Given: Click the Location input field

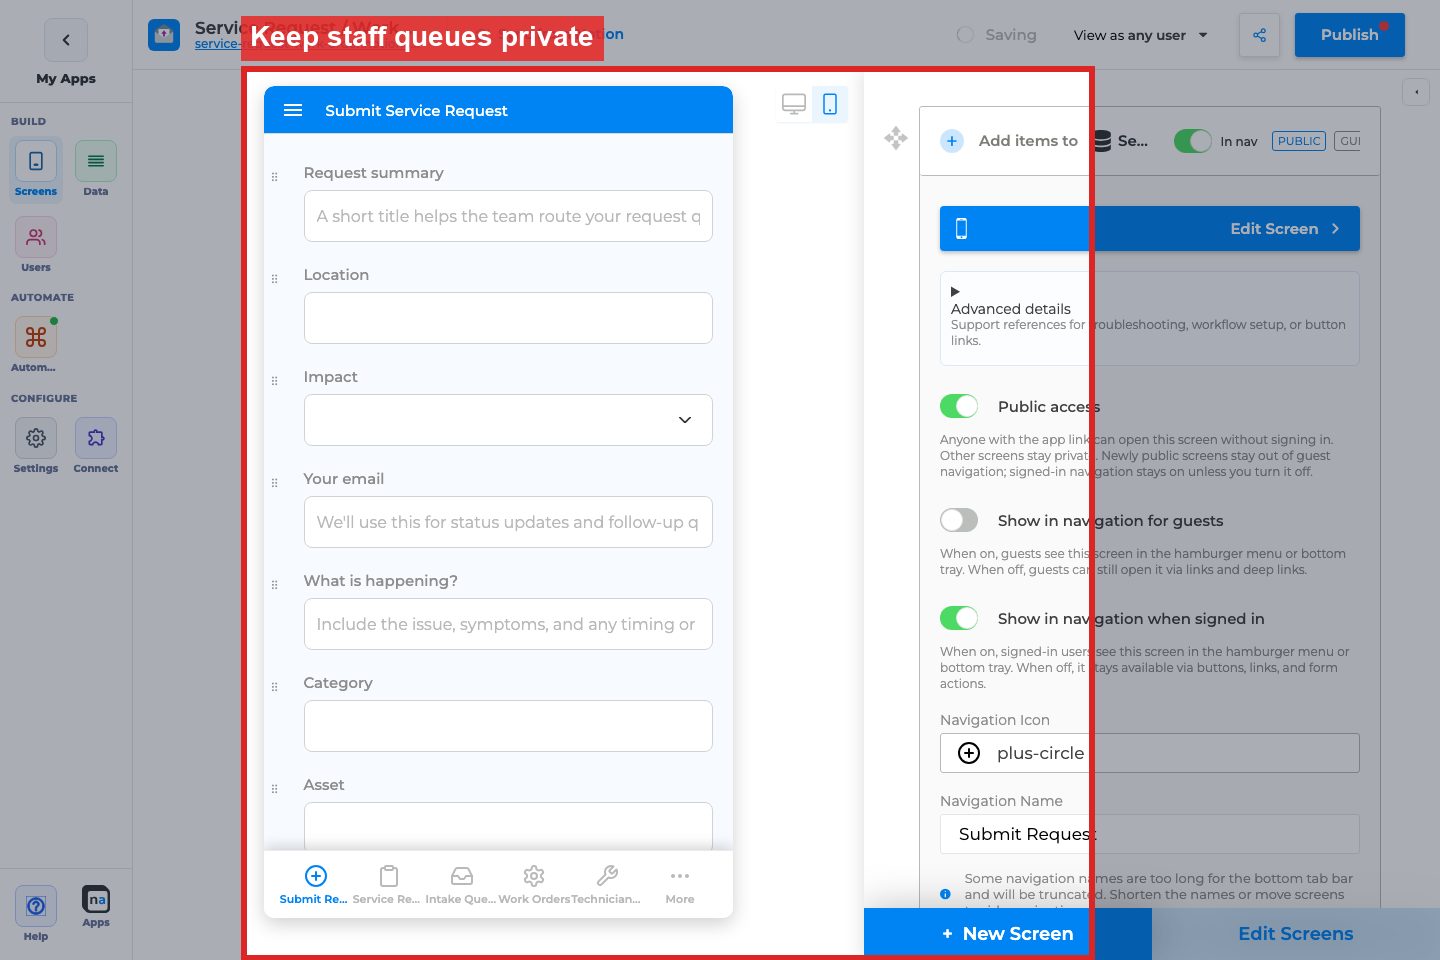Looking at the screenshot, I should [508, 318].
